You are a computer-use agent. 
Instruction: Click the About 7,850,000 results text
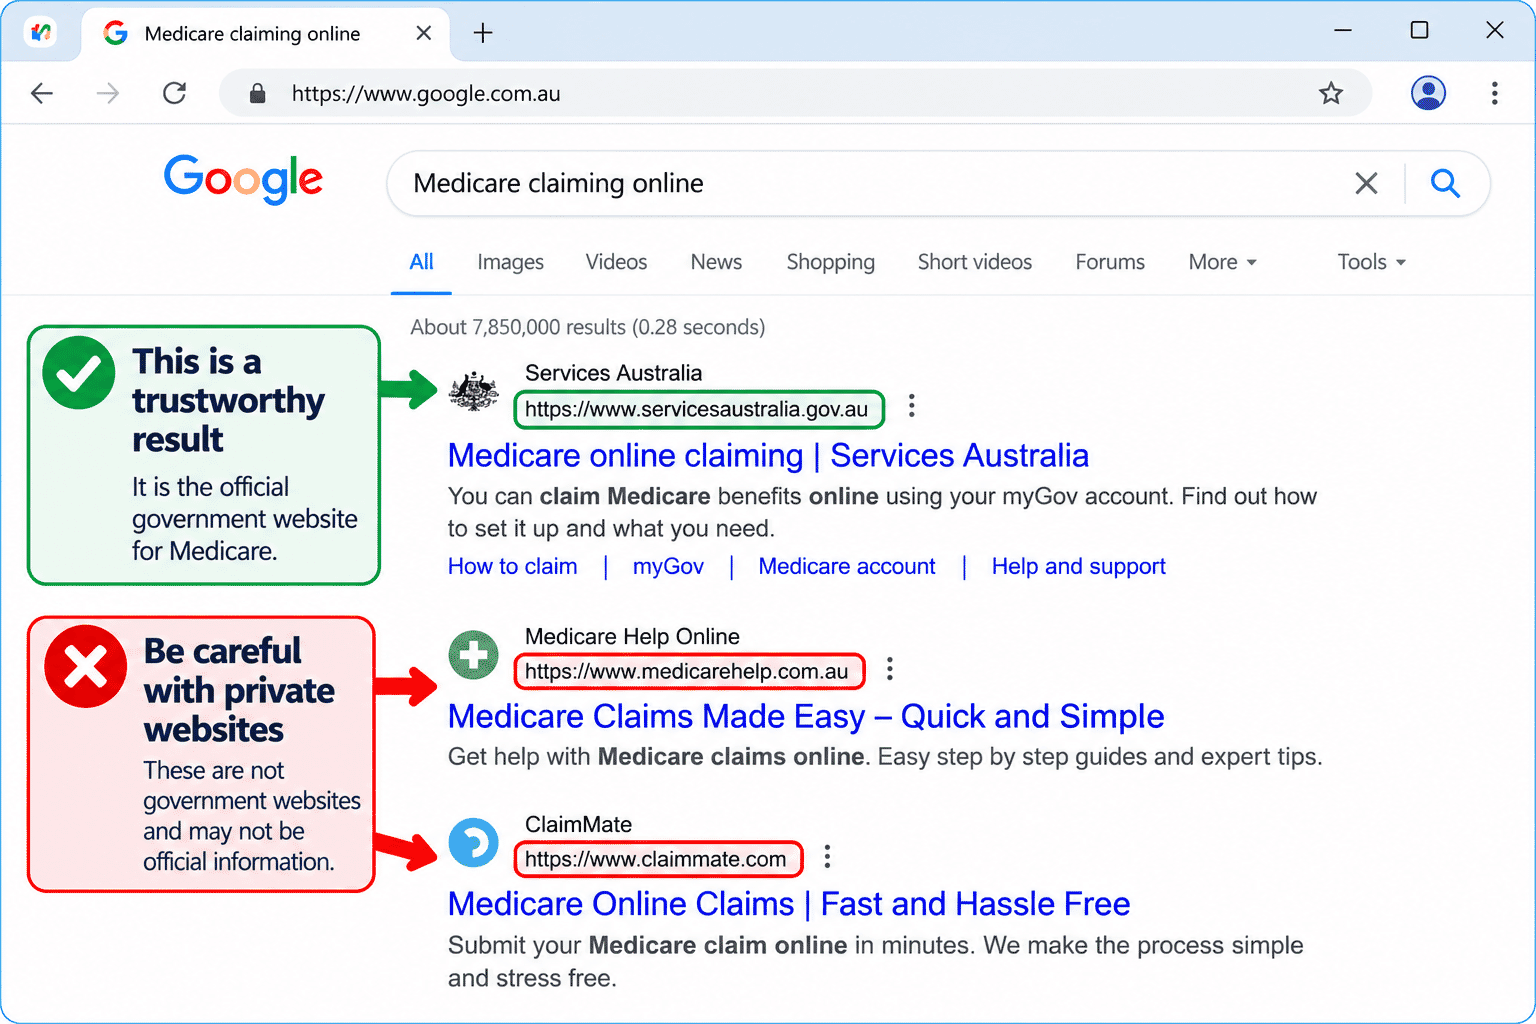[x=587, y=327]
